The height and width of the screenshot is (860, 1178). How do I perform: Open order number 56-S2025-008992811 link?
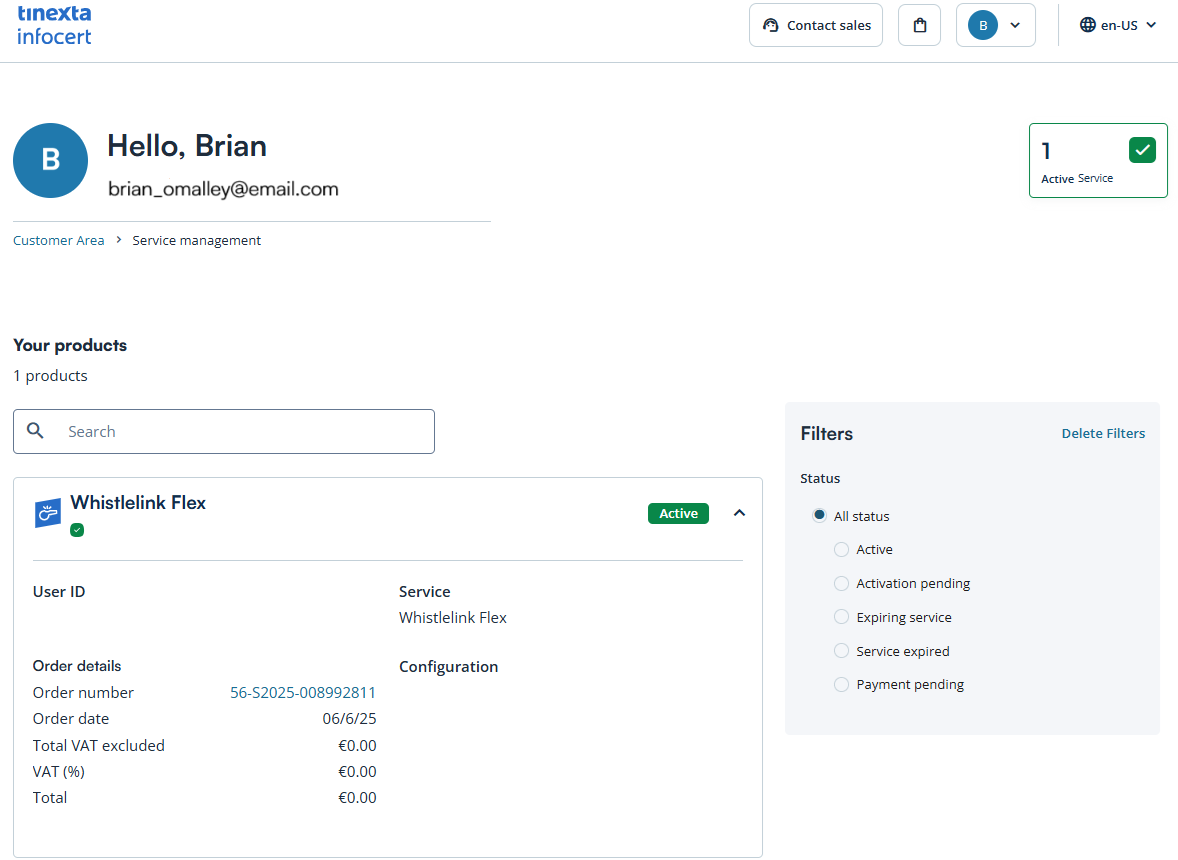(303, 693)
